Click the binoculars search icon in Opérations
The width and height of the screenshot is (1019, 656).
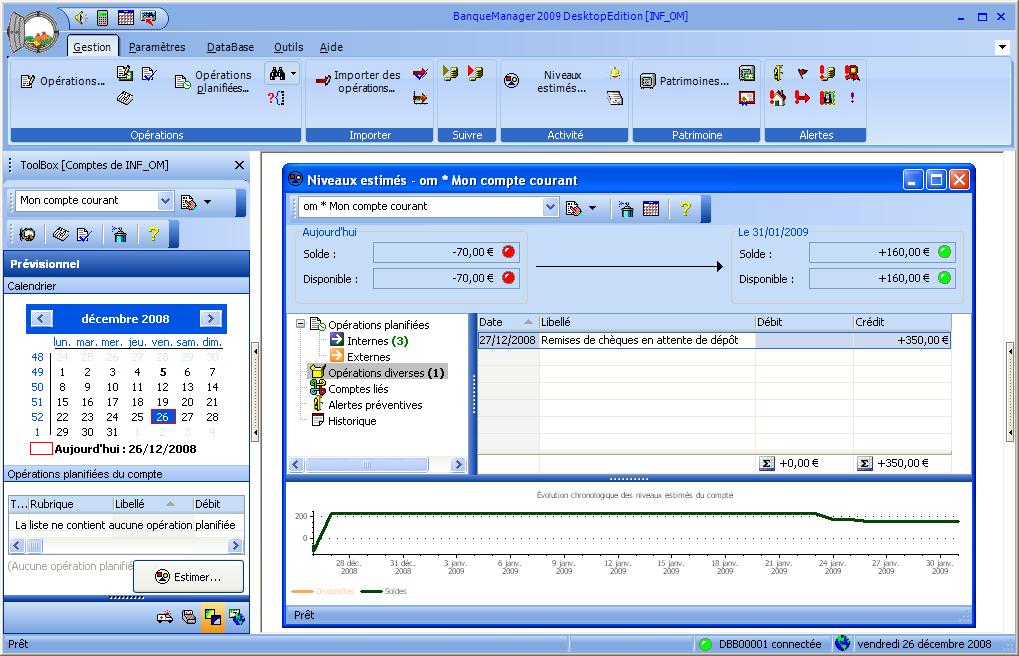(x=275, y=74)
